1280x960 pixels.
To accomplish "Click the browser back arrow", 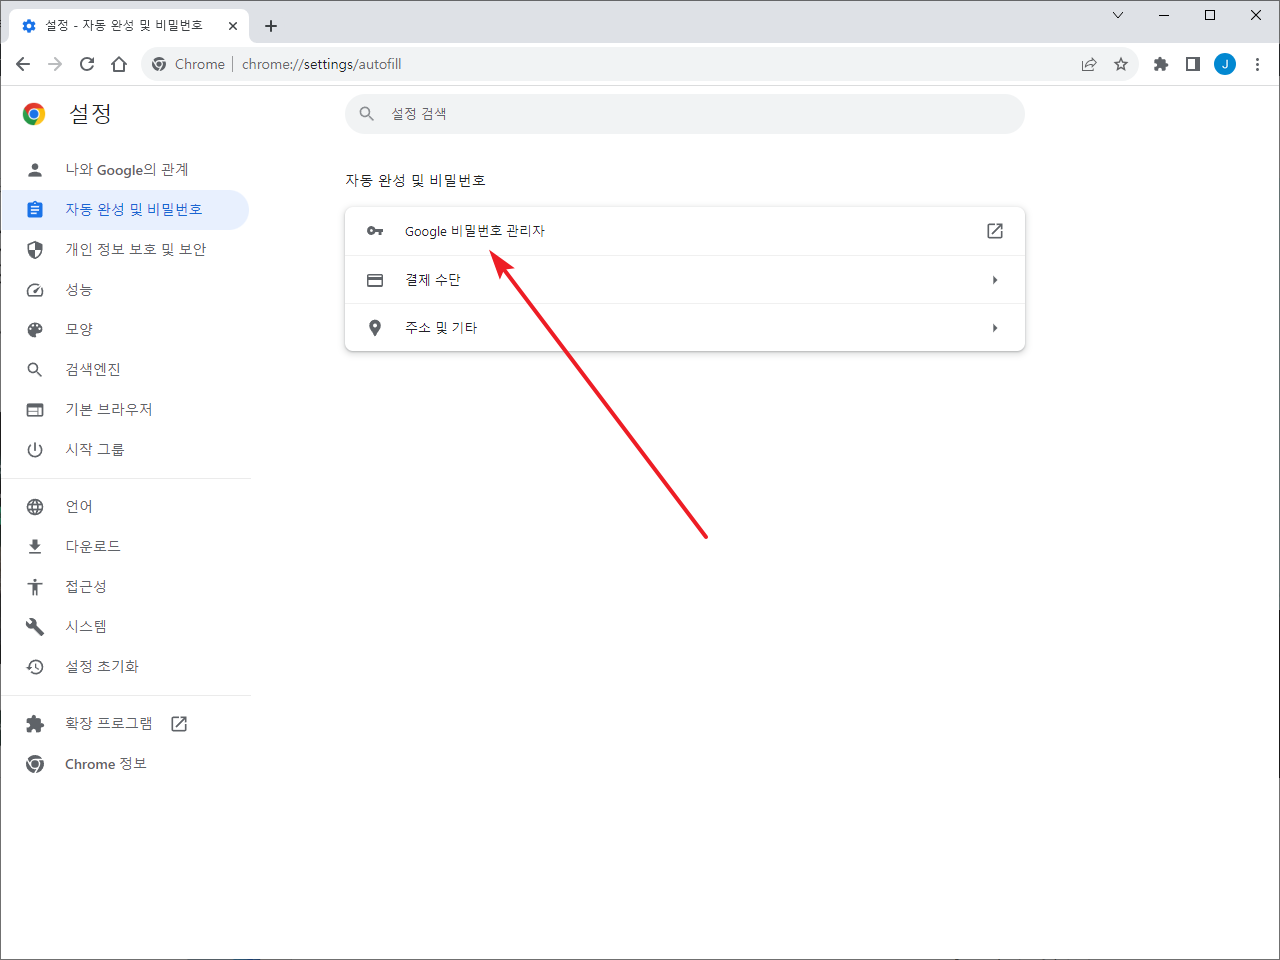I will pos(23,64).
